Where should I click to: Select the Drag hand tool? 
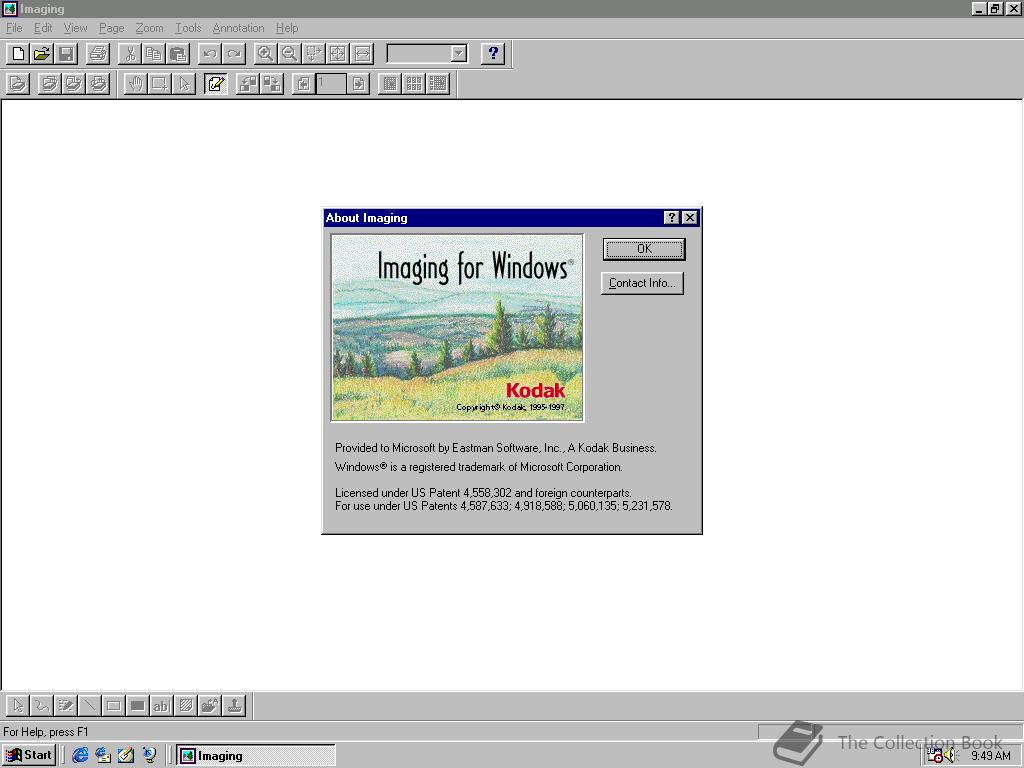[x=135, y=84]
